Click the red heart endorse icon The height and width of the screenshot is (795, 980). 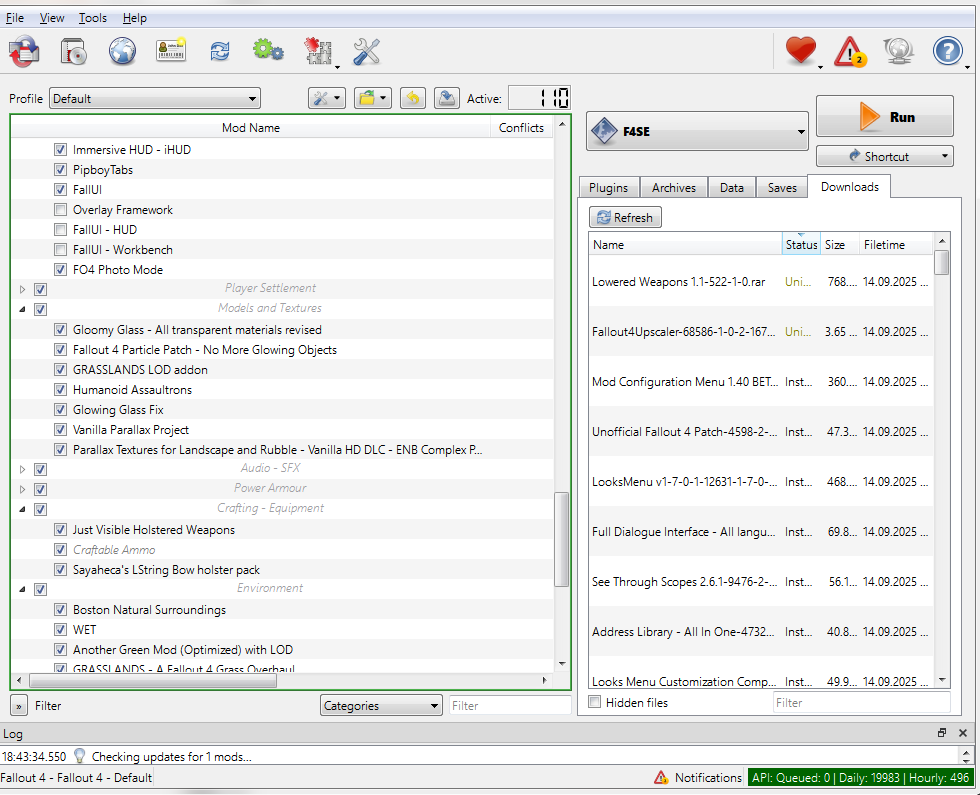[x=801, y=51]
